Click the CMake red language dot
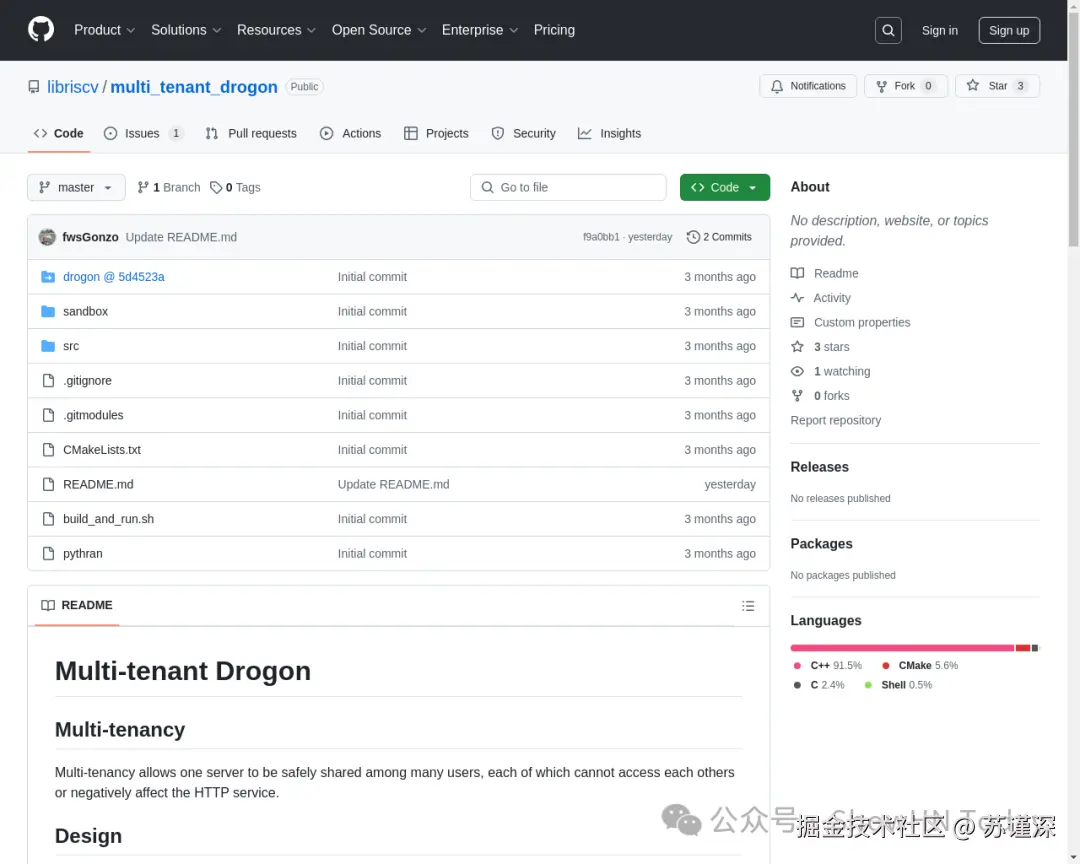The width and height of the screenshot is (1080, 864). coord(886,666)
